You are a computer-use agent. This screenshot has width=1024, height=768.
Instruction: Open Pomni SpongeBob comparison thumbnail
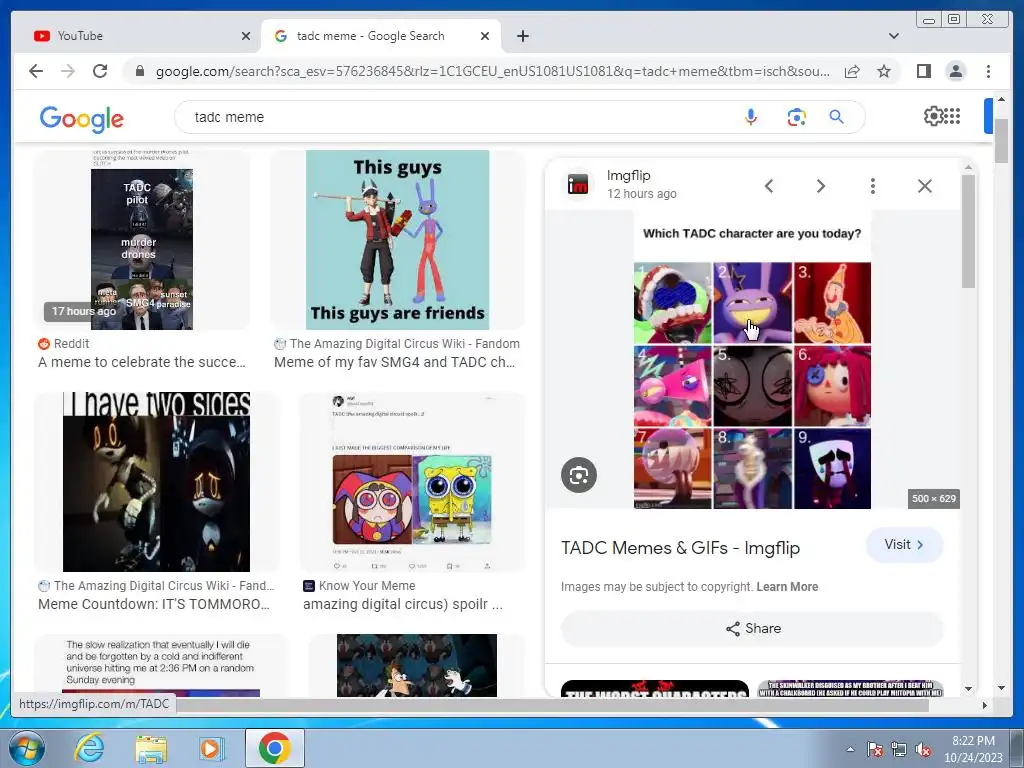tap(412, 482)
